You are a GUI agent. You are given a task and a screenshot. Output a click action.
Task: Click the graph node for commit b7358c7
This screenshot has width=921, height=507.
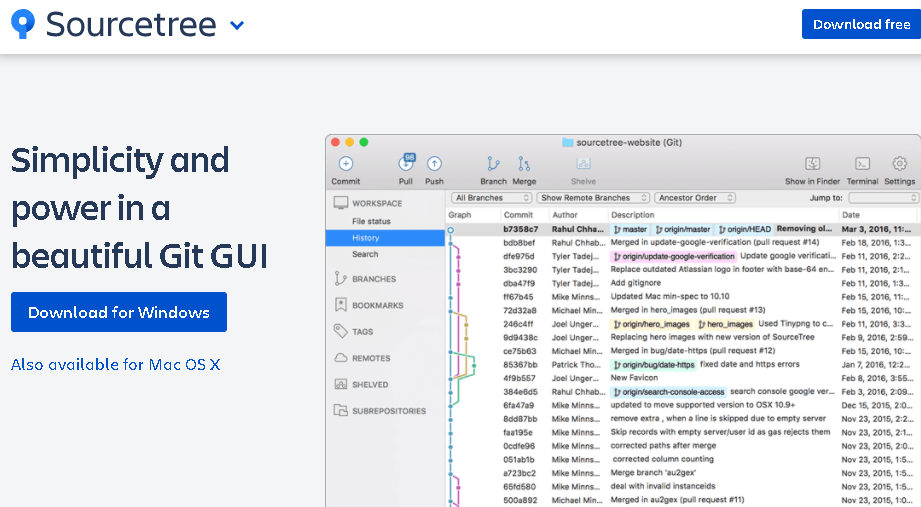pyautogui.click(x=451, y=230)
